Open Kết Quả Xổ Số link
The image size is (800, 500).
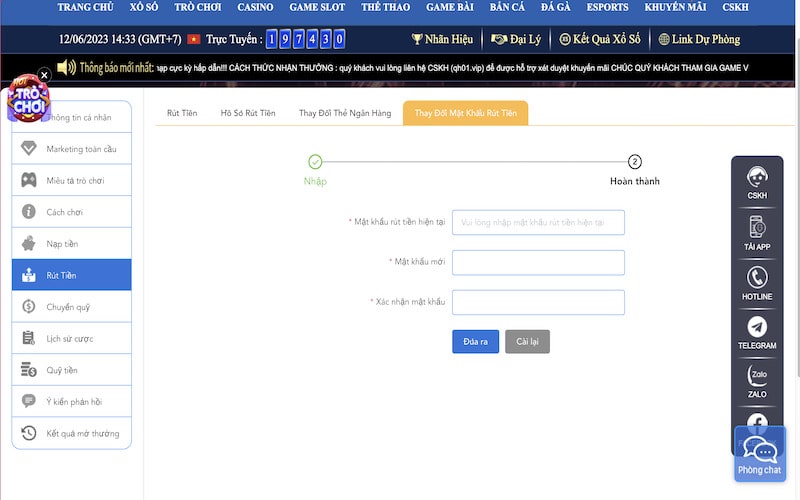click(x=599, y=39)
